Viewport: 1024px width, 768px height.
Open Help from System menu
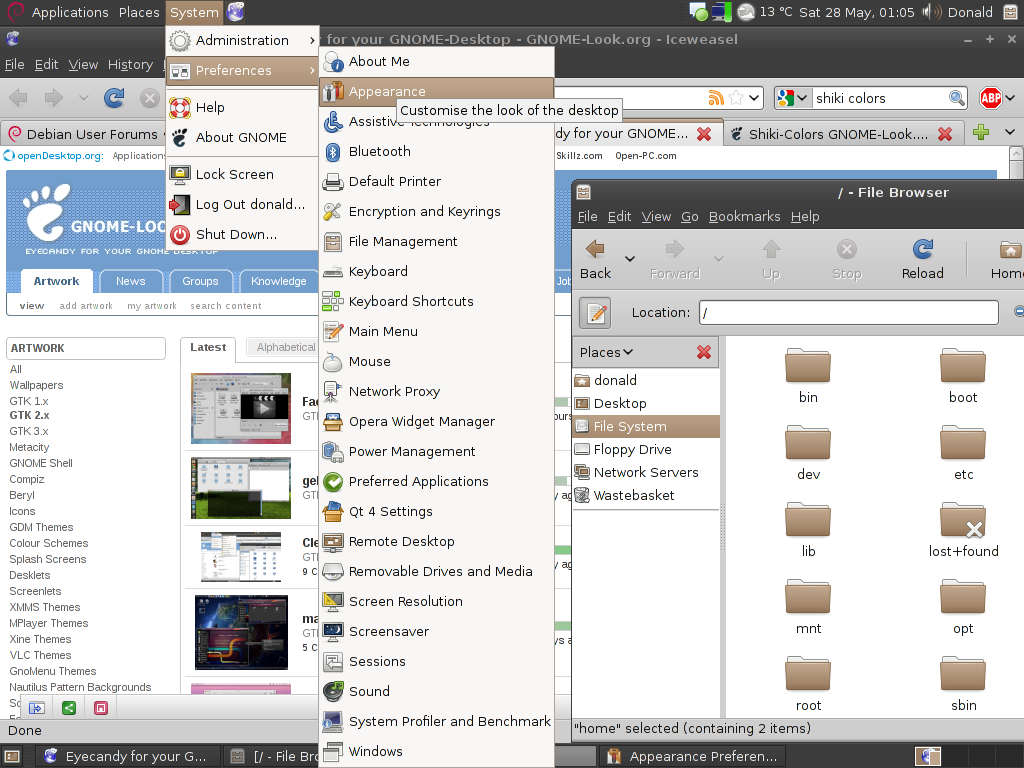click(243, 107)
